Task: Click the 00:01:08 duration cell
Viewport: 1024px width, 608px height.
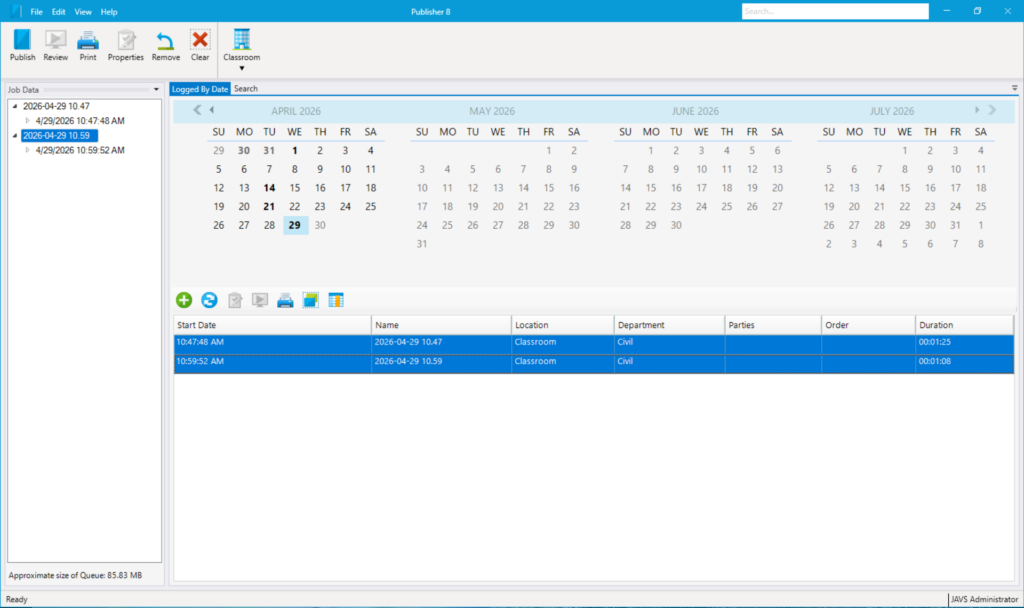Action: click(x=965, y=364)
